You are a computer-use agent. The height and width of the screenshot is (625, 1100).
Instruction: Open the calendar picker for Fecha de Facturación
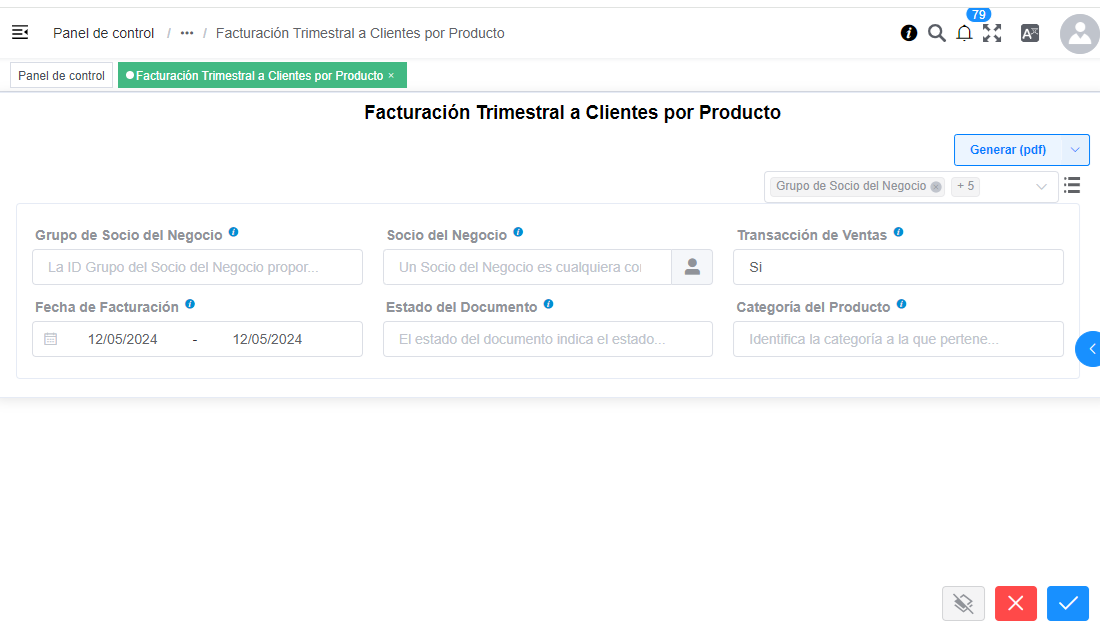(51, 339)
